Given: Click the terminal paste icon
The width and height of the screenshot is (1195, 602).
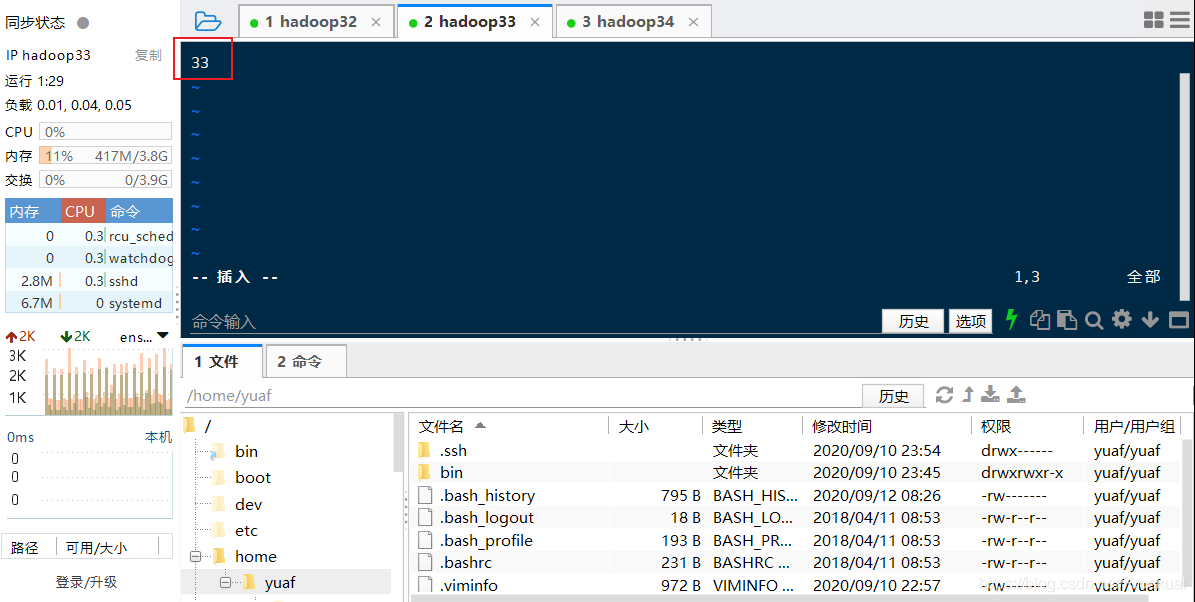Looking at the screenshot, I should tap(1067, 320).
